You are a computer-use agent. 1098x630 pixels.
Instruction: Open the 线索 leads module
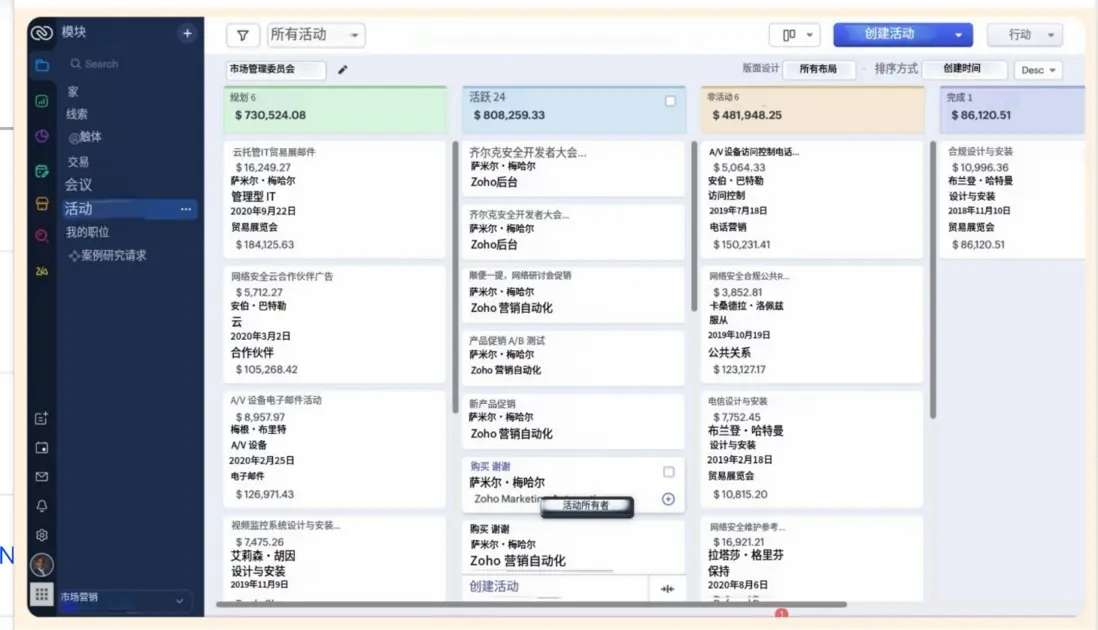click(x=77, y=114)
